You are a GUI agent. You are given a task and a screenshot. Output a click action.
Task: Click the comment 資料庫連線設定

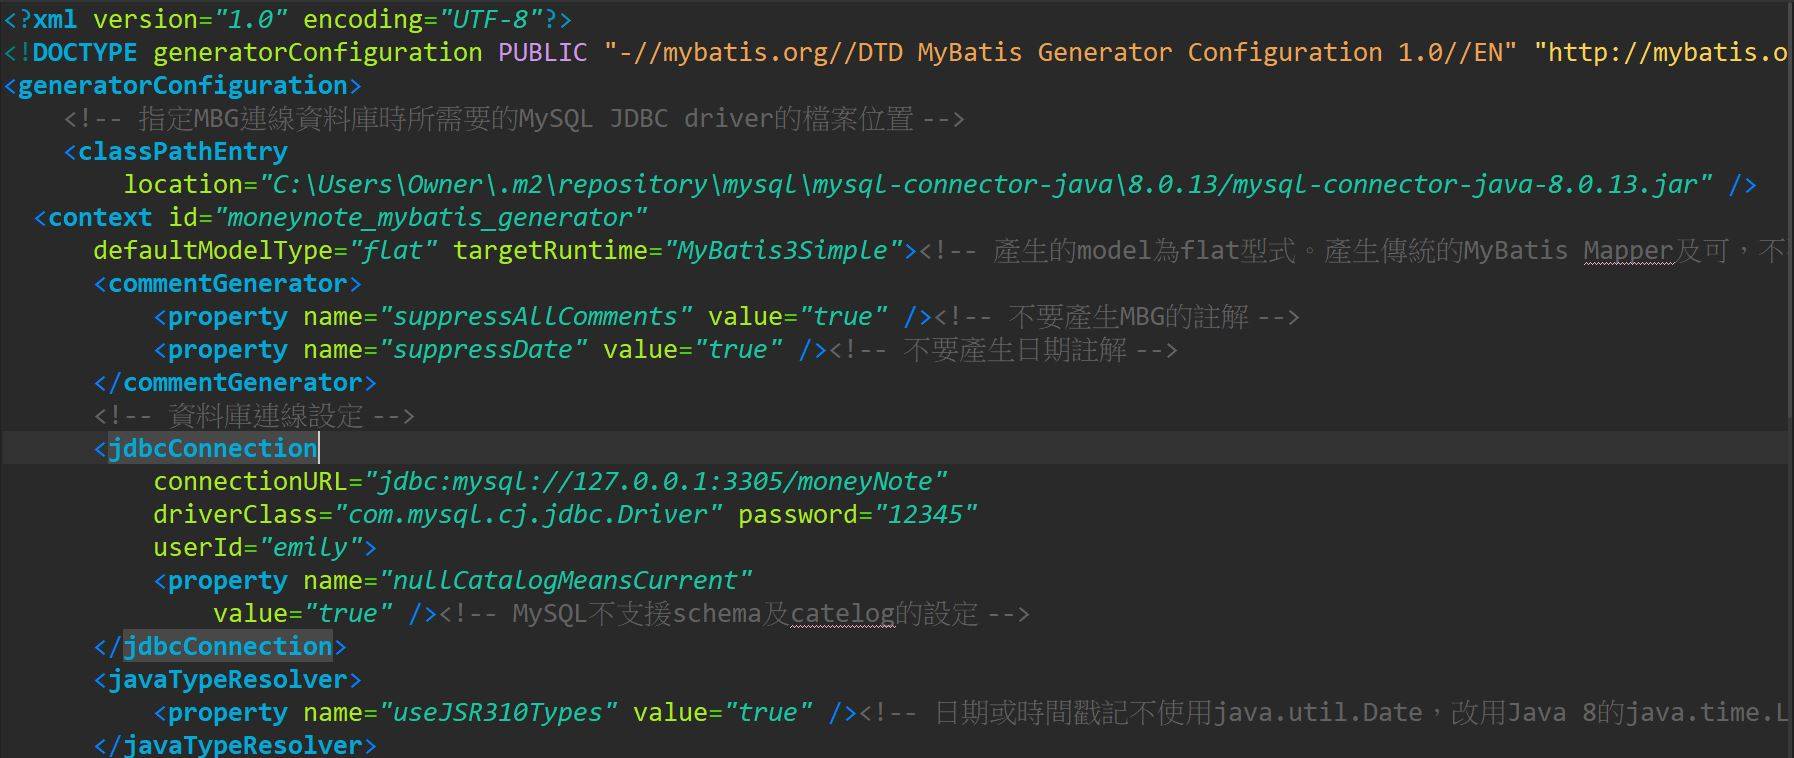pos(254,415)
